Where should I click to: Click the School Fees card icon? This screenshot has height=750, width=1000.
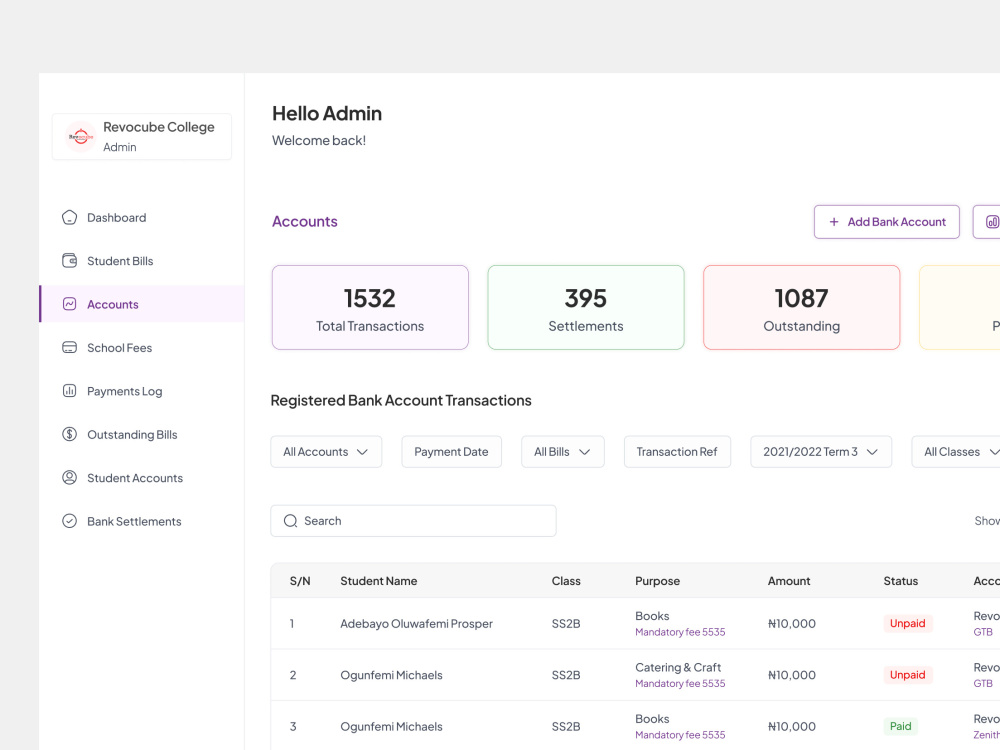[x=70, y=348]
